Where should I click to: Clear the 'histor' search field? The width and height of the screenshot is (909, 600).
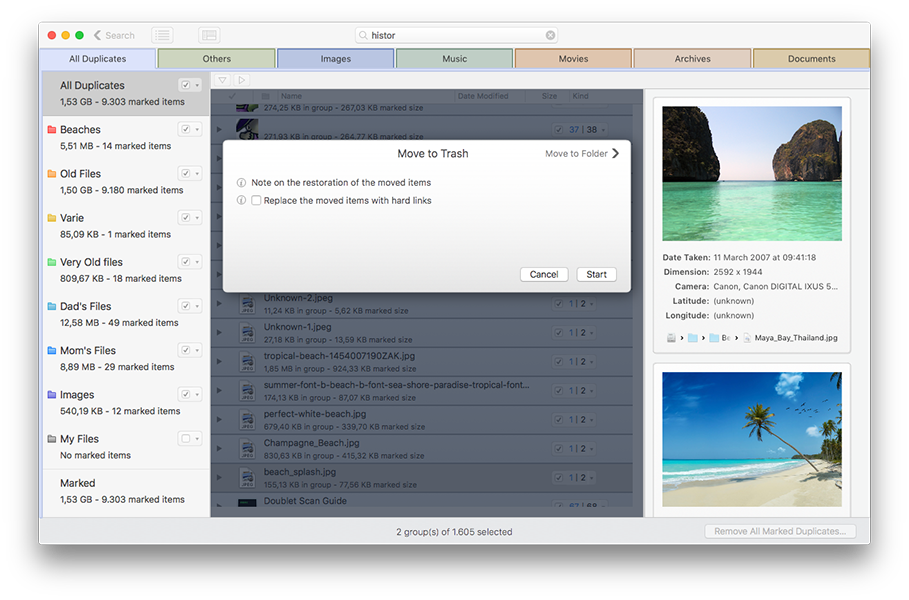click(x=550, y=35)
